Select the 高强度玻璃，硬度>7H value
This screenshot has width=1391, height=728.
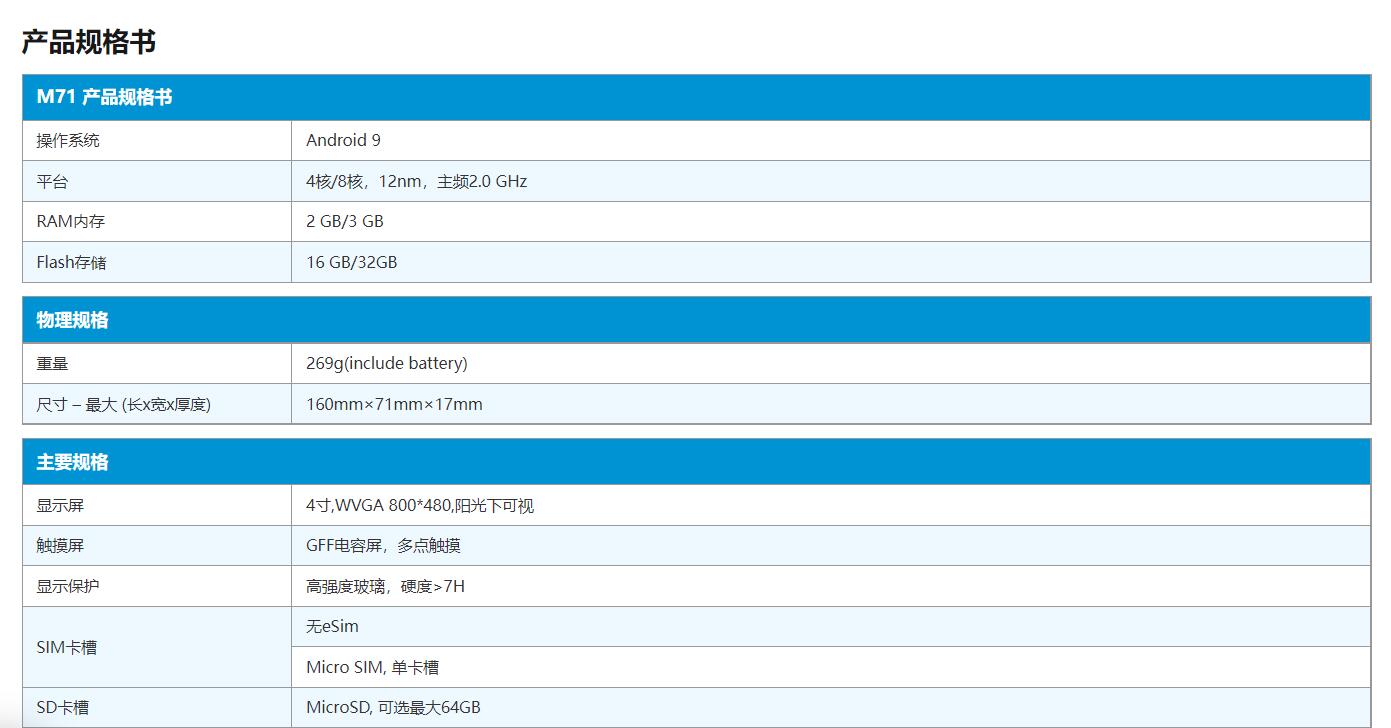(x=385, y=586)
